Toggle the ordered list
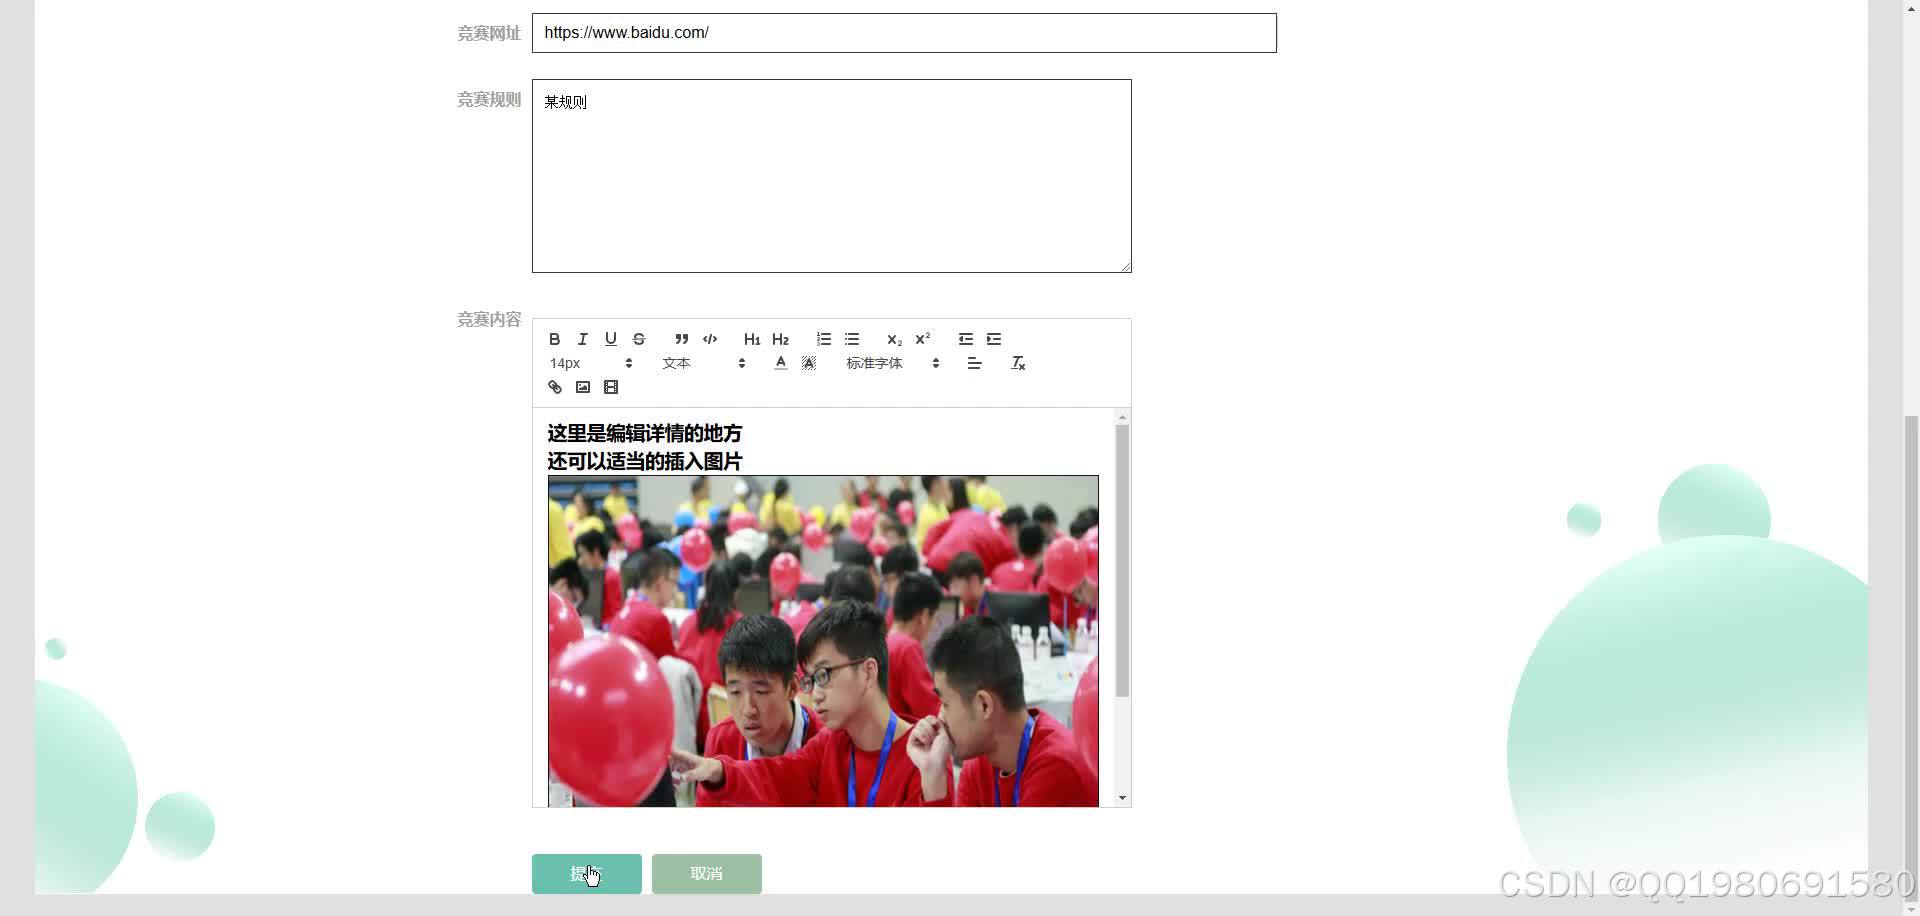The image size is (1920, 916). pos(823,339)
